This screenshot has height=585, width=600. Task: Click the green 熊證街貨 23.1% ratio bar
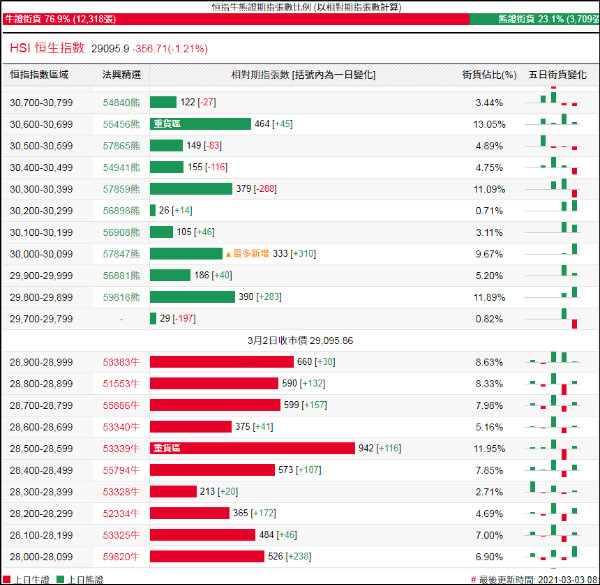535,19
